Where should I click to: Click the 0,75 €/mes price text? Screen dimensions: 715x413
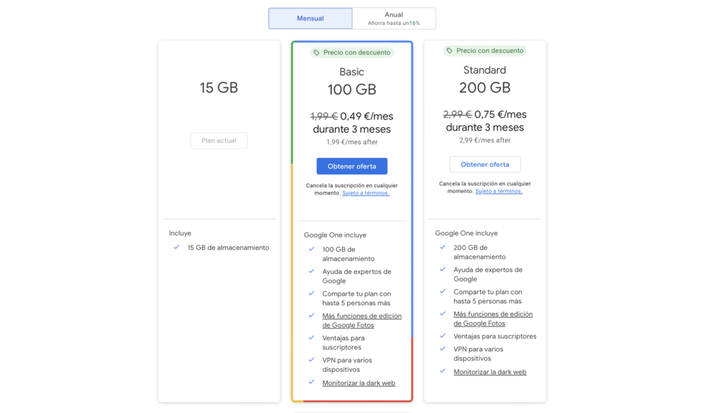500,114
